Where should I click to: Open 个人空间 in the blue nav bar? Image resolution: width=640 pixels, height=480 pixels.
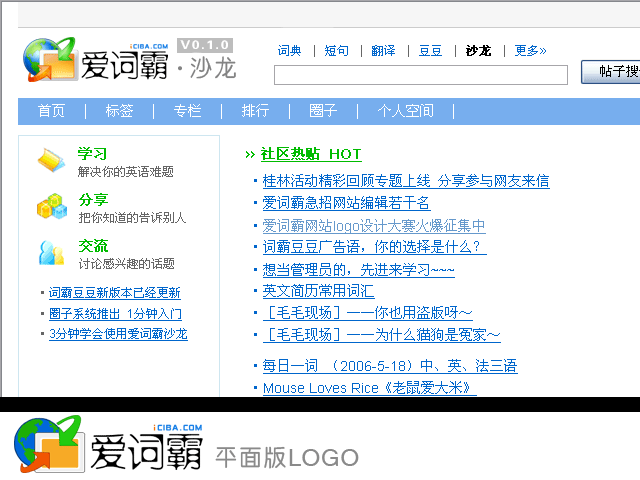point(406,111)
